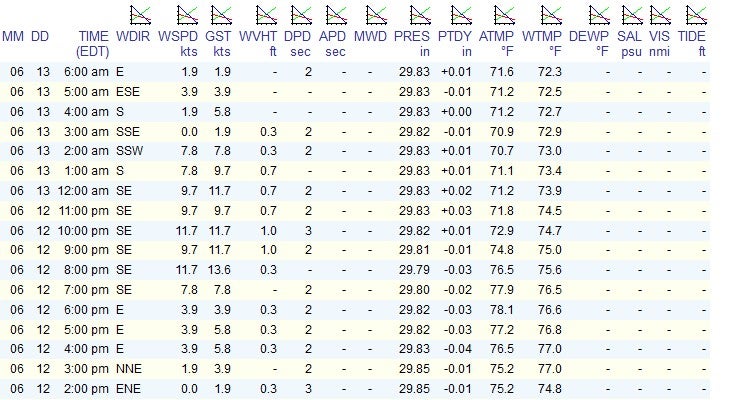Open the plot icon above GST
Screen dimensions: 747x400
[x=222, y=15]
